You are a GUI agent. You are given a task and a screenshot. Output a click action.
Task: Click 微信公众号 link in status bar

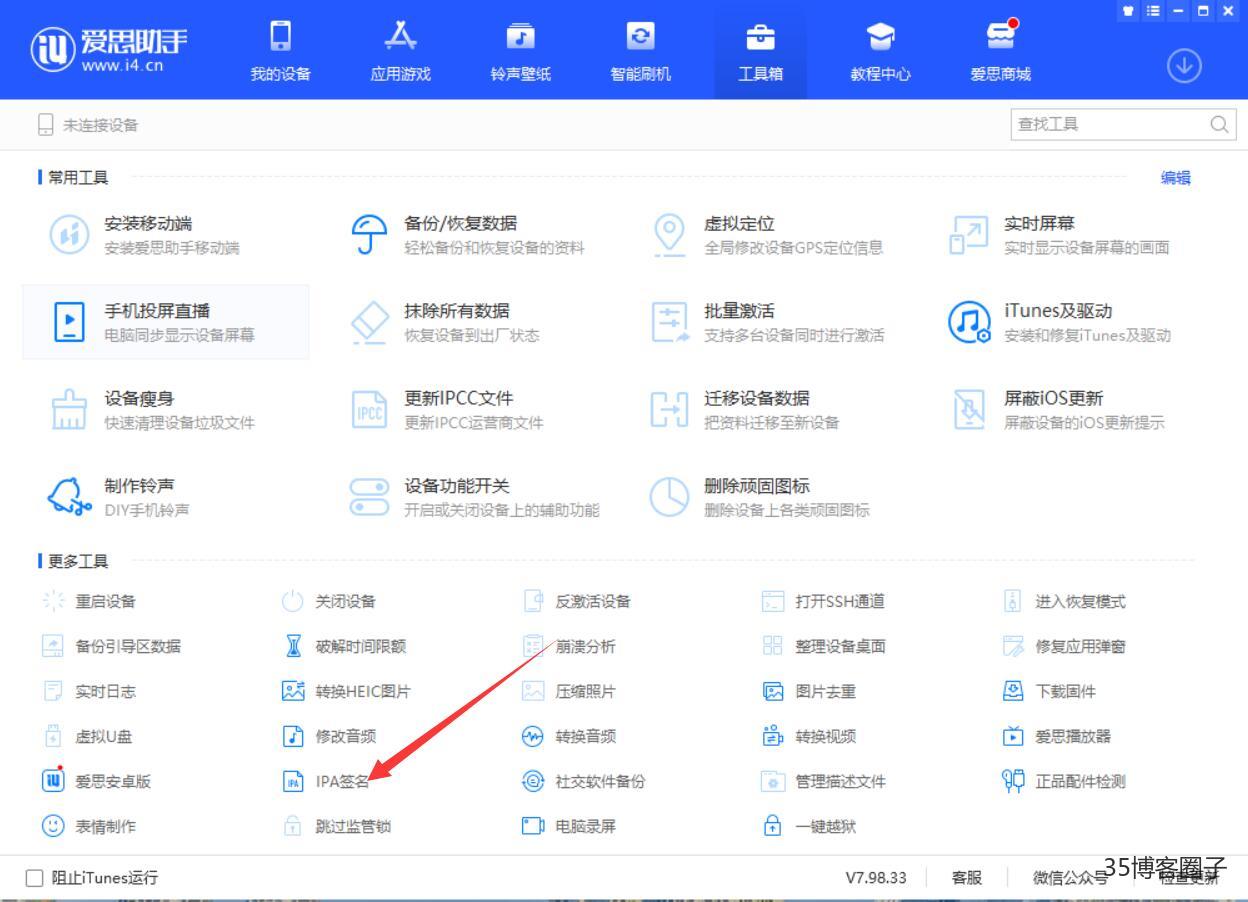coord(1070,878)
